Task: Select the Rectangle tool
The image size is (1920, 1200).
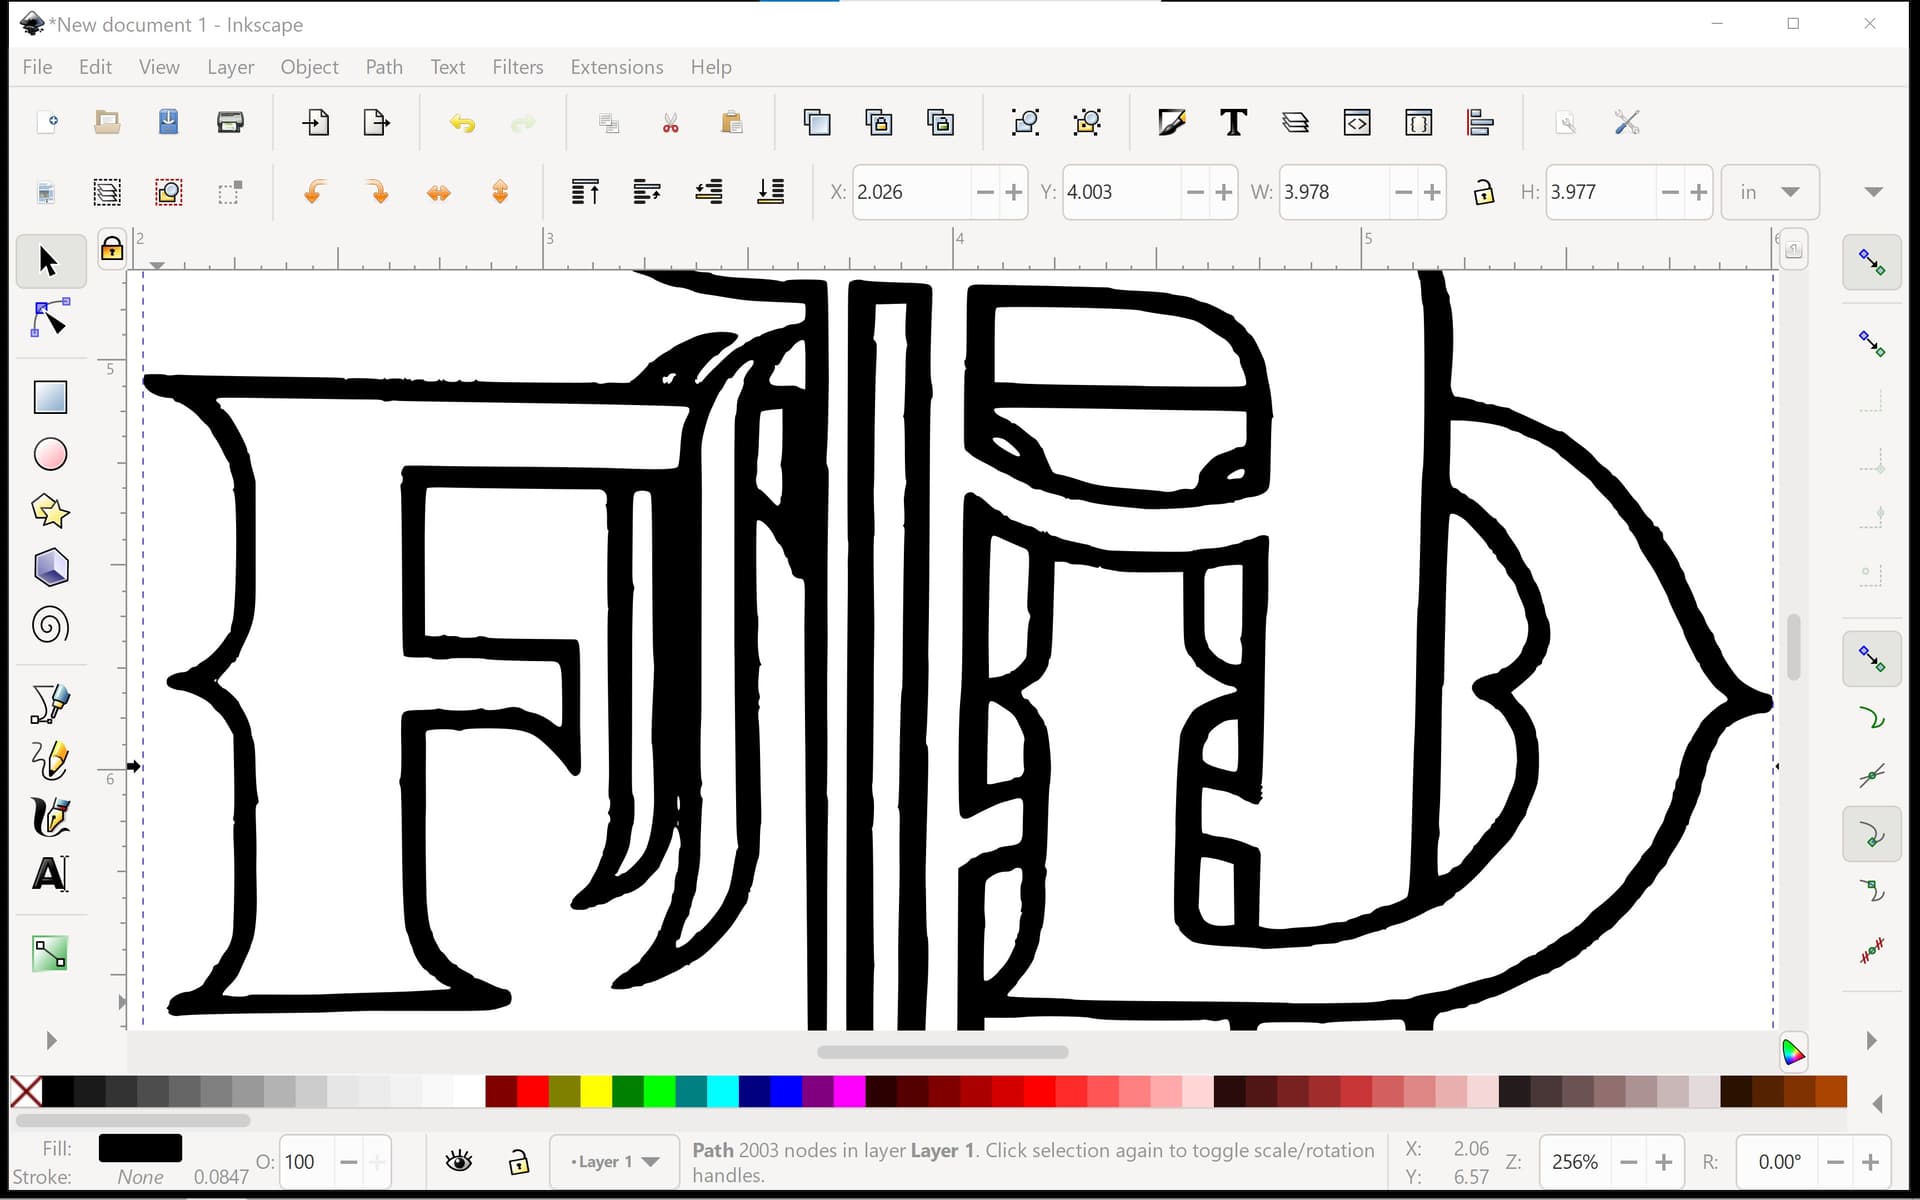Action: [x=50, y=397]
